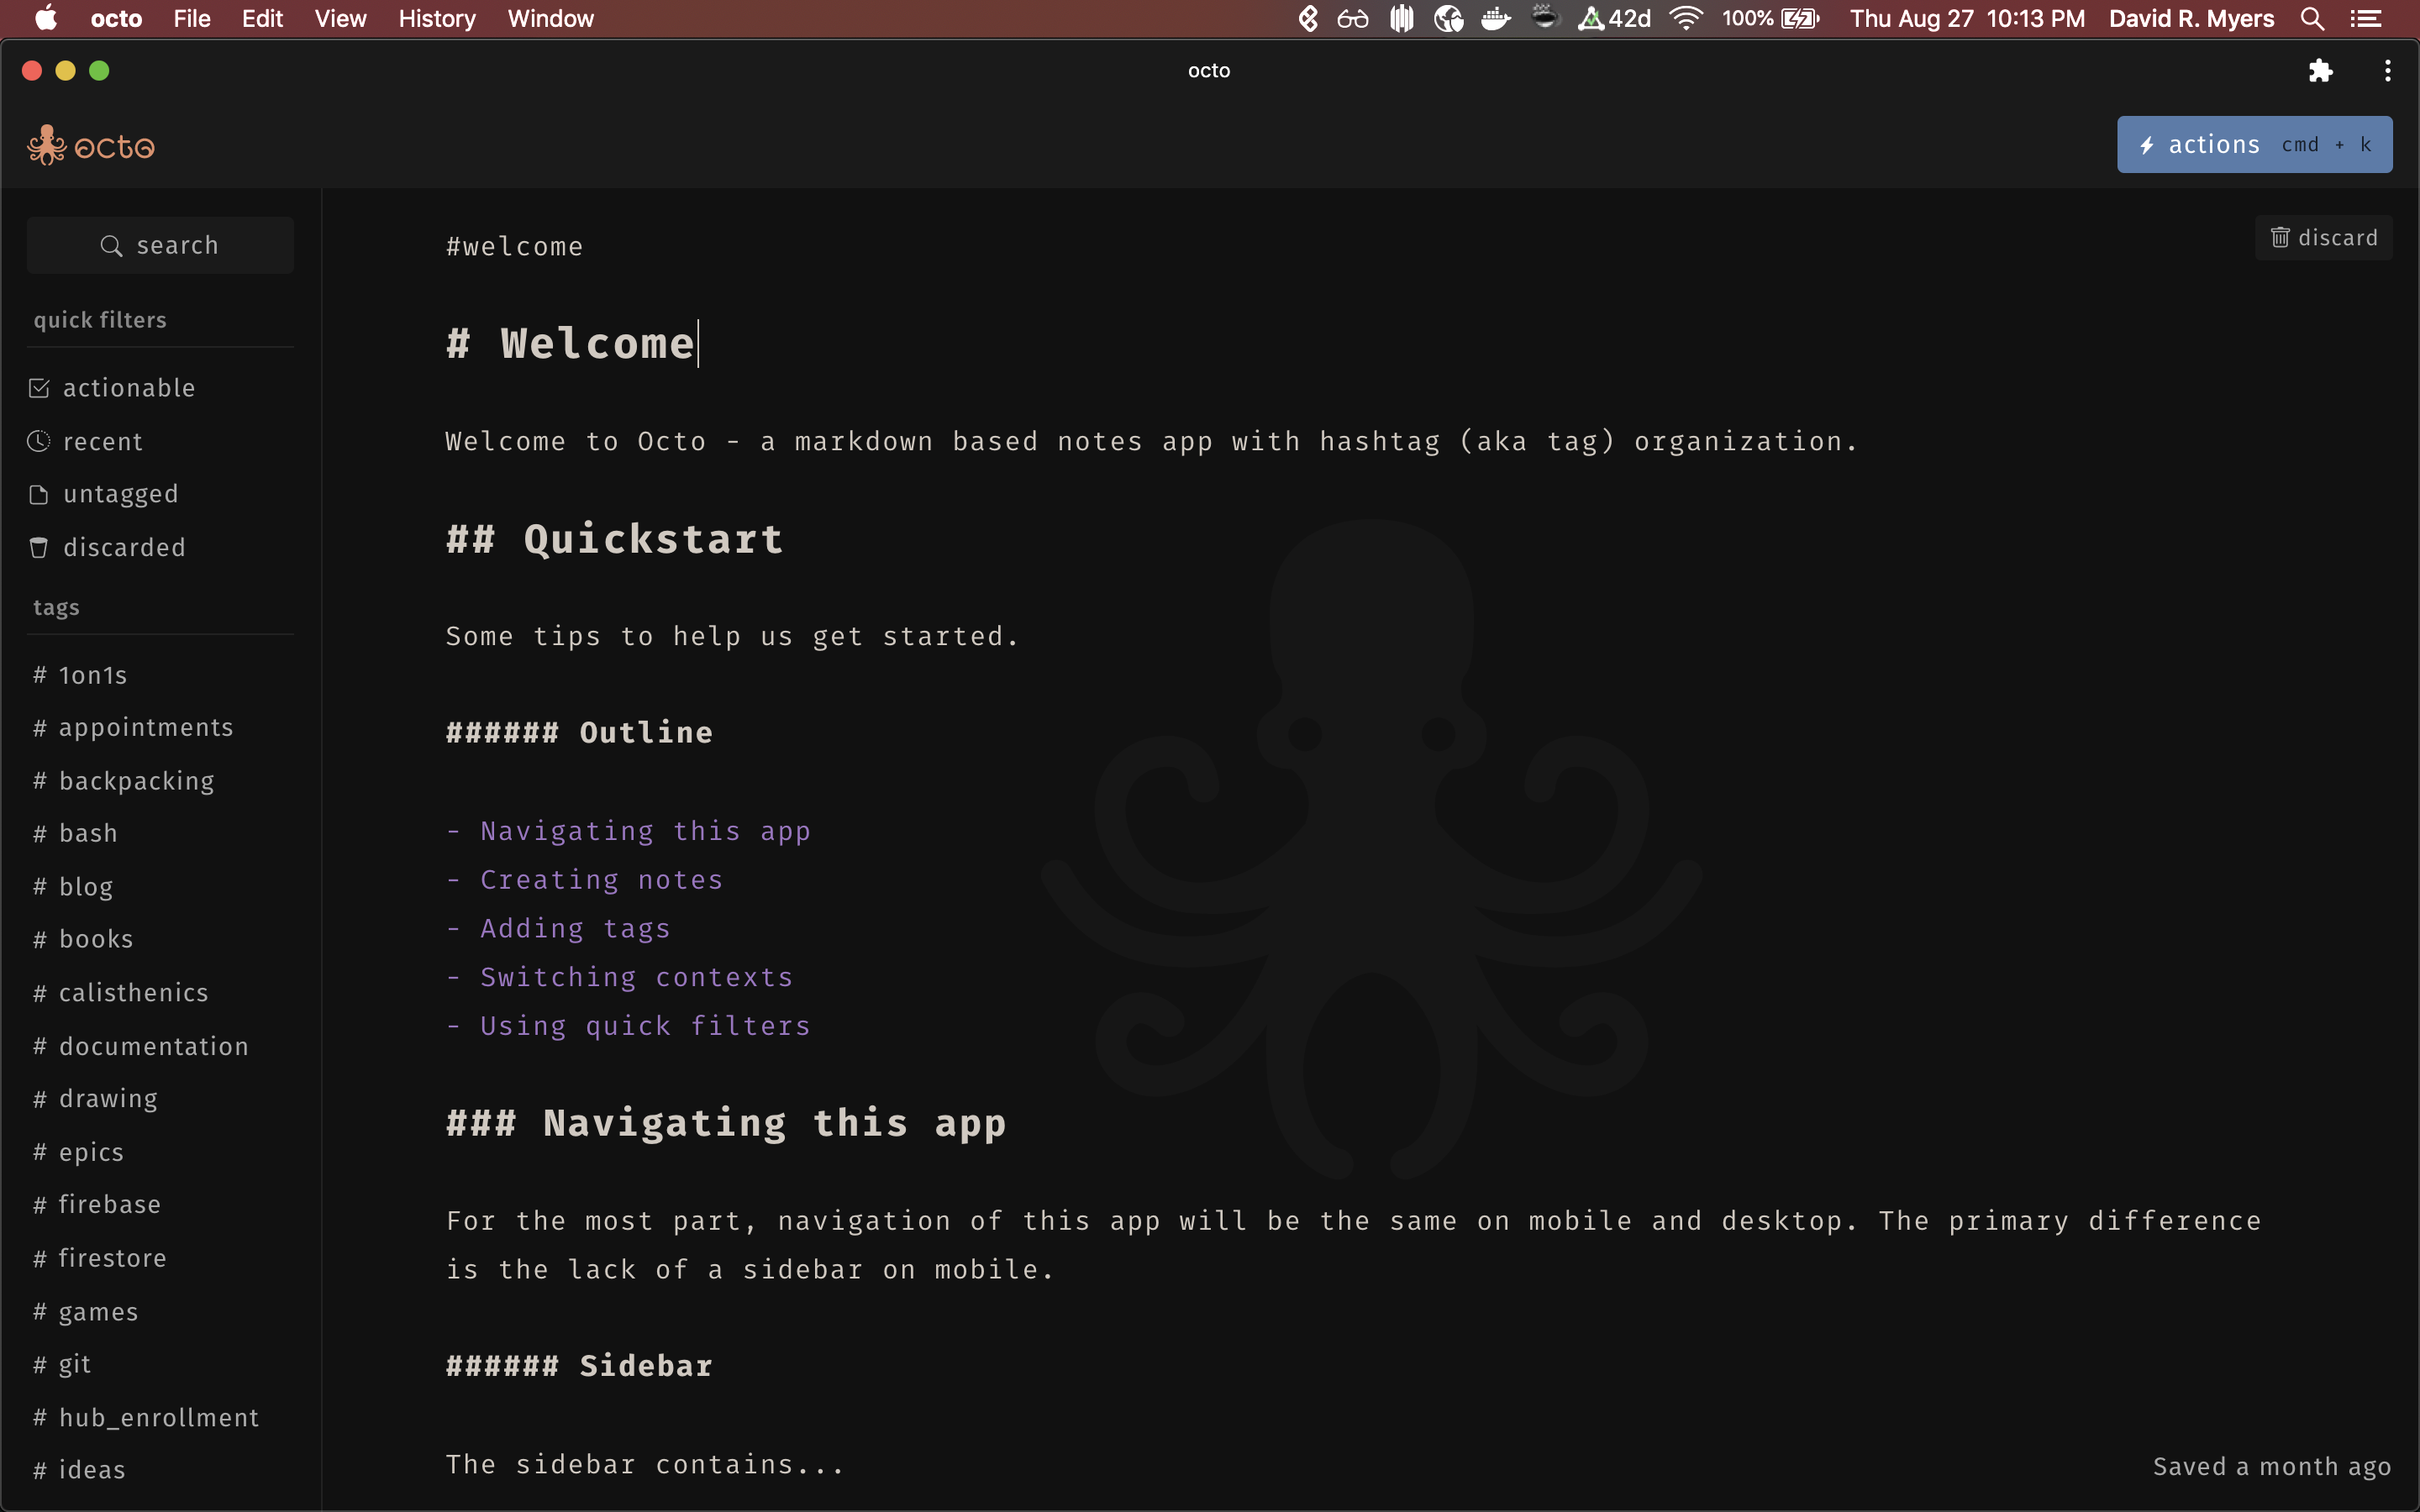Open the extensions puzzle icon
The width and height of the screenshot is (2420, 1512).
2320,71
